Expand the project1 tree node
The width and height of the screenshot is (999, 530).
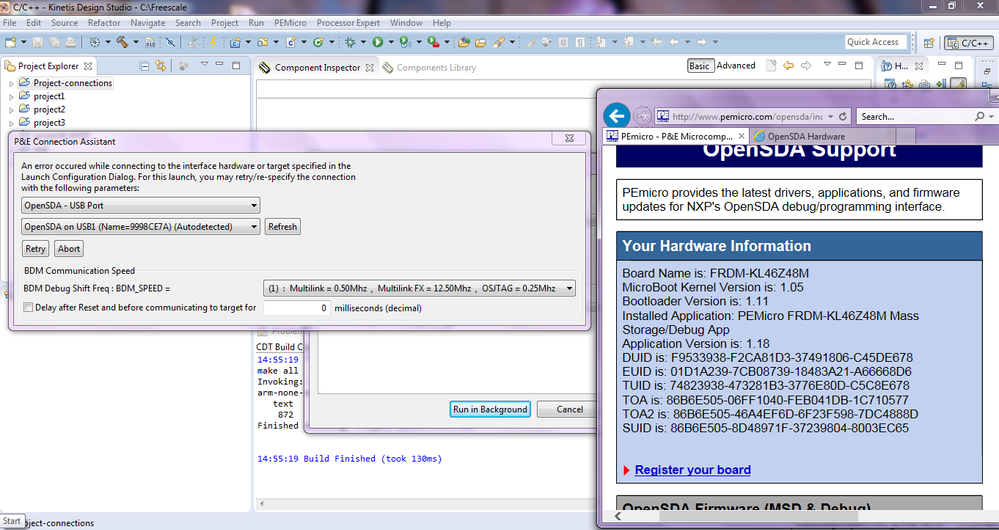pos(11,97)
